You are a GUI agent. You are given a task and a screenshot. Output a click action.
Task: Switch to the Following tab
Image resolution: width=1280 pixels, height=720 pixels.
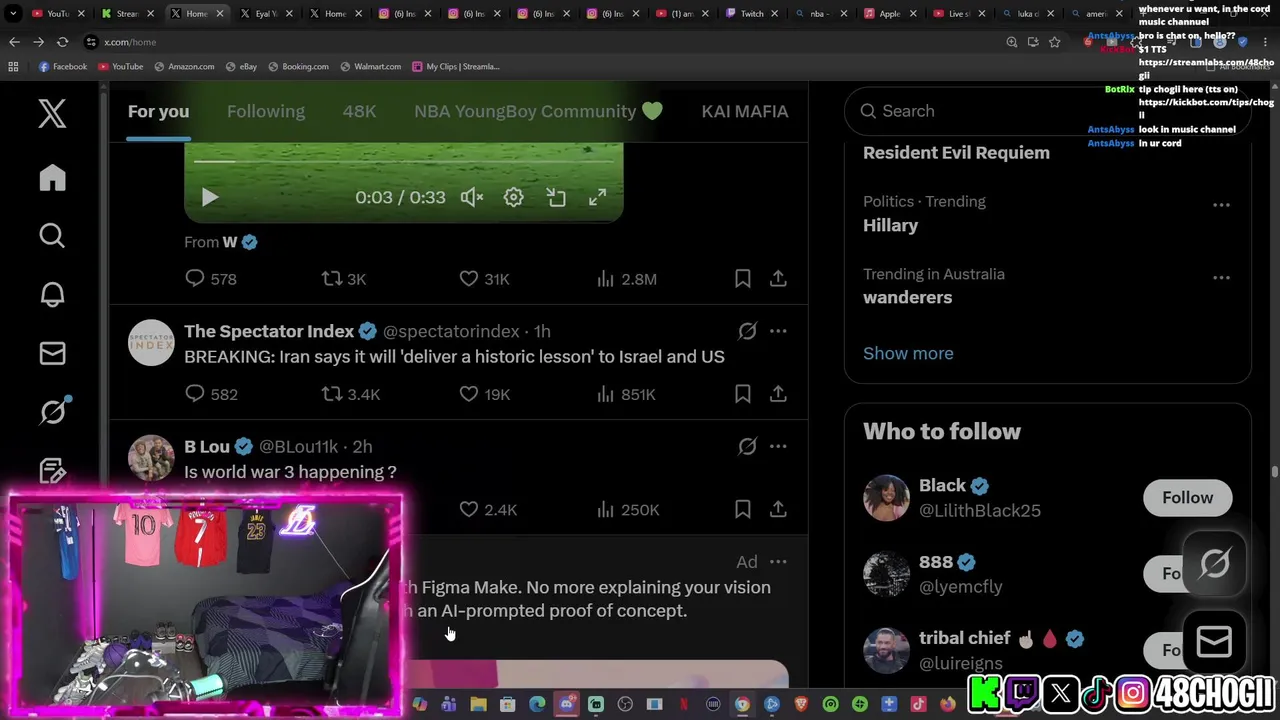(265, 111)
